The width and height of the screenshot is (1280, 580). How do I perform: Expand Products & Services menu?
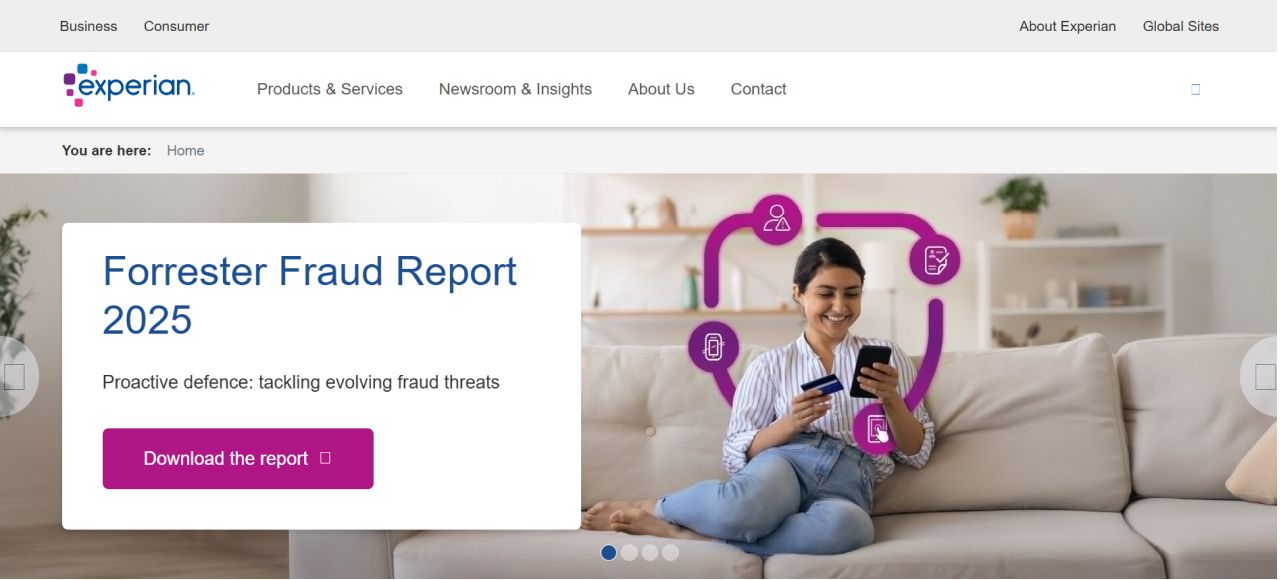pyautogui.click(x=330, y=89)
